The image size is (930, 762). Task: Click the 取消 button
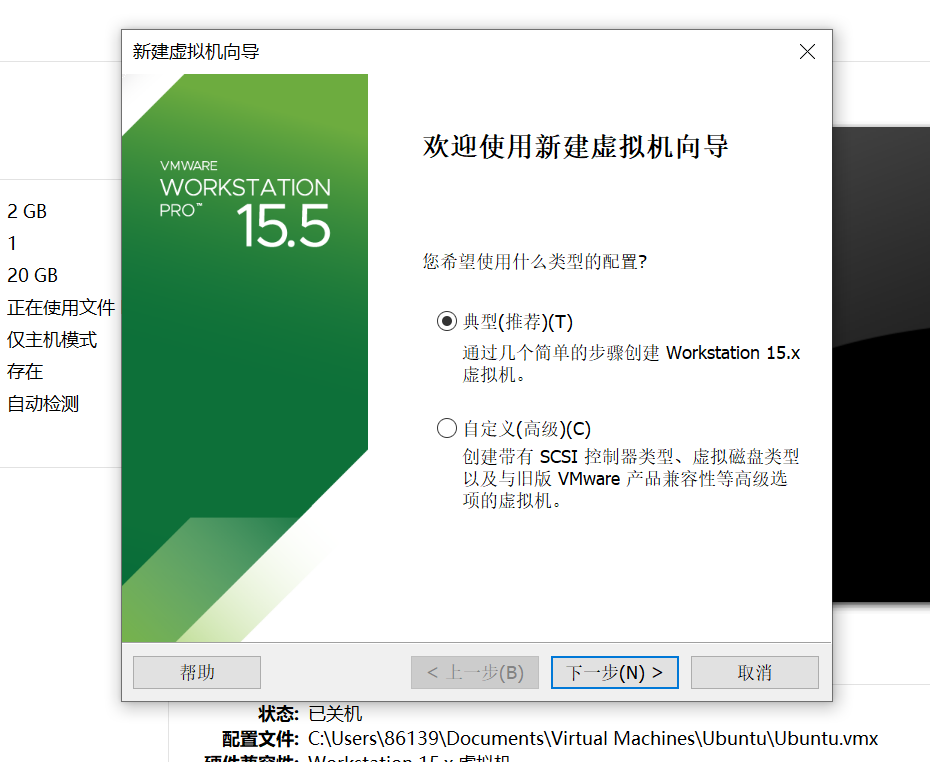(x=754, y=672)
